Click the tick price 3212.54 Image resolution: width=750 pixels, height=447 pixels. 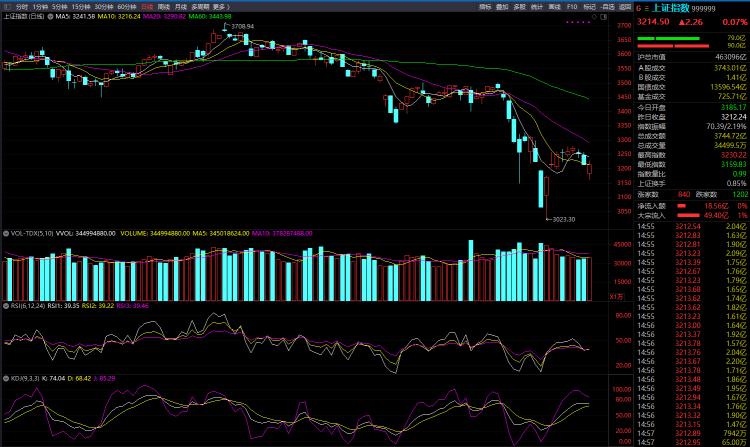[x=687, y=226]
